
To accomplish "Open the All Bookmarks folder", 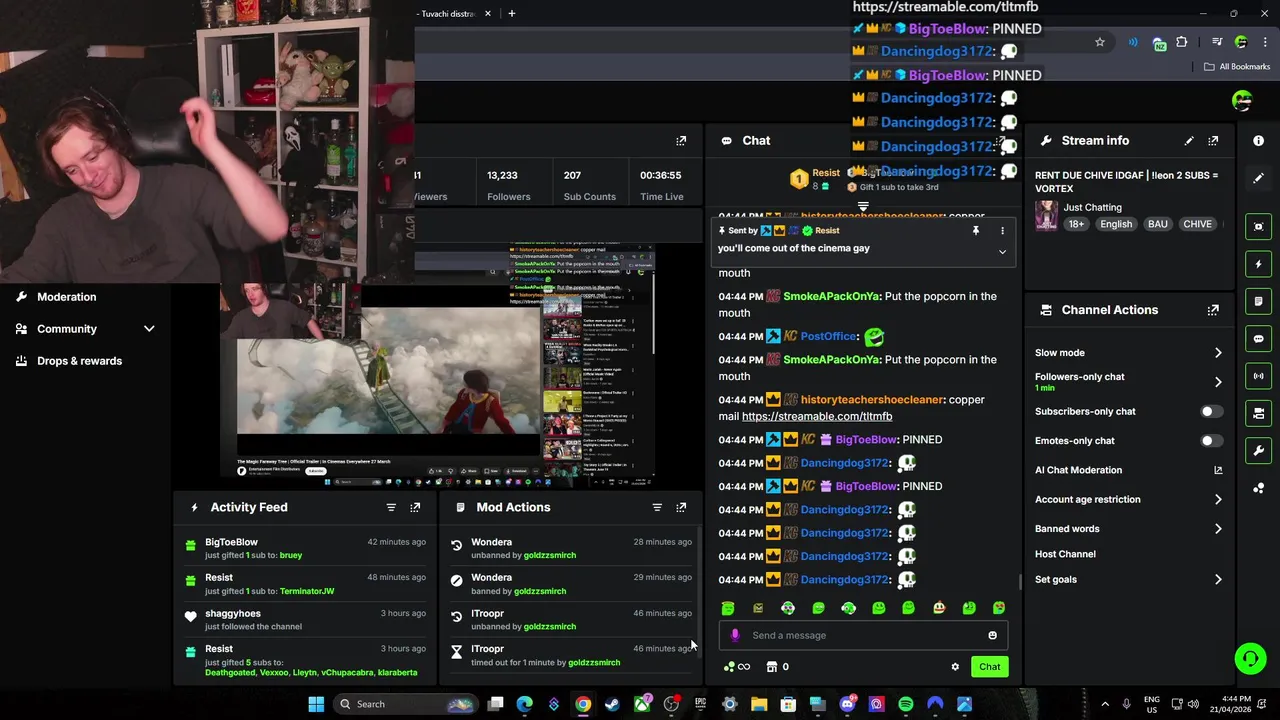I will [x=1237, y=67].
